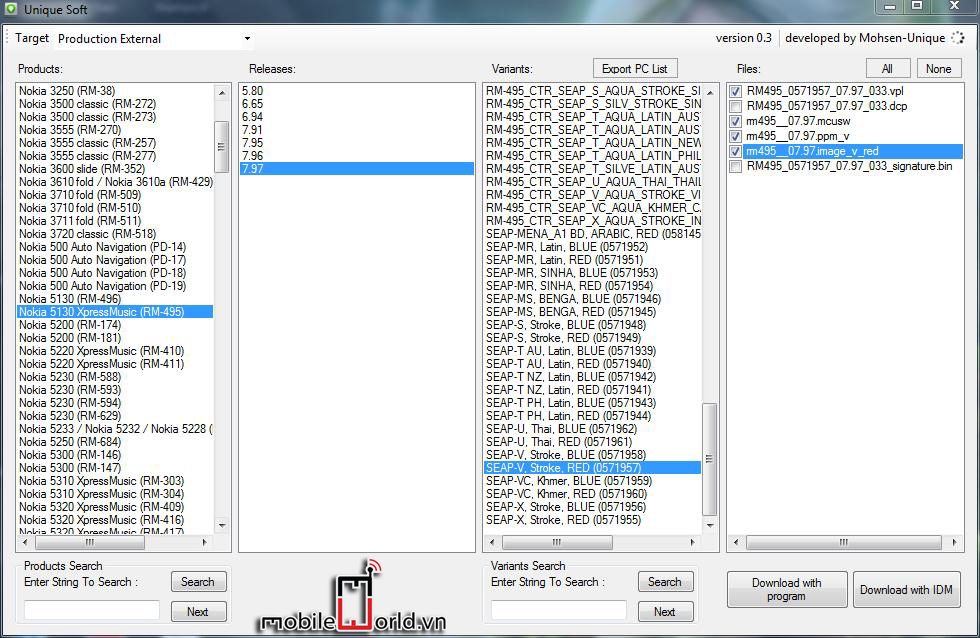
Task: Focus the Products Search text field
Action: tap(92, 610)
